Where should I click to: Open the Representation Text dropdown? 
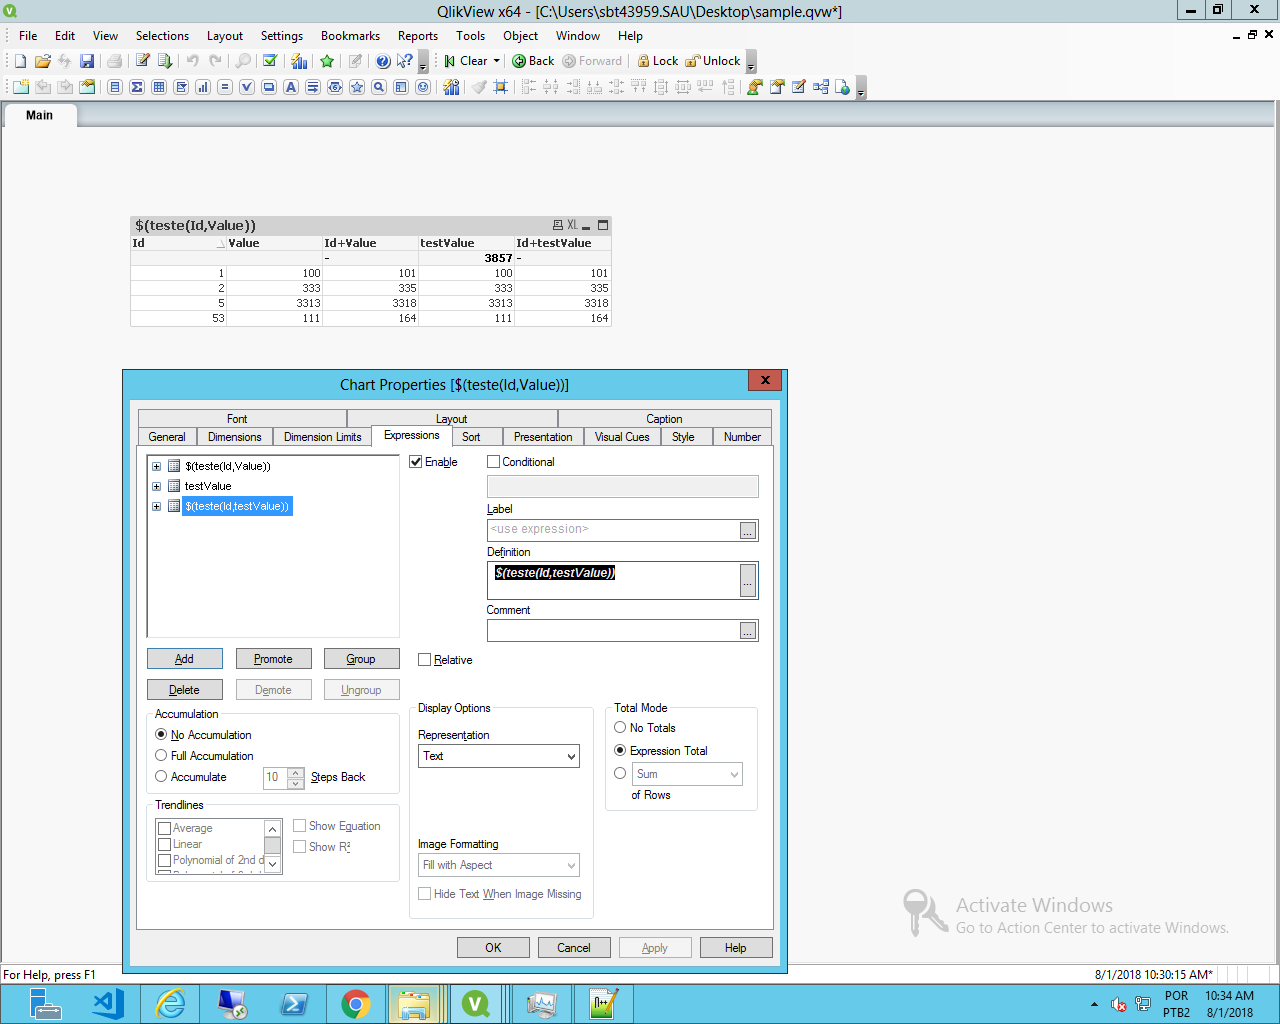click(499, 756)
